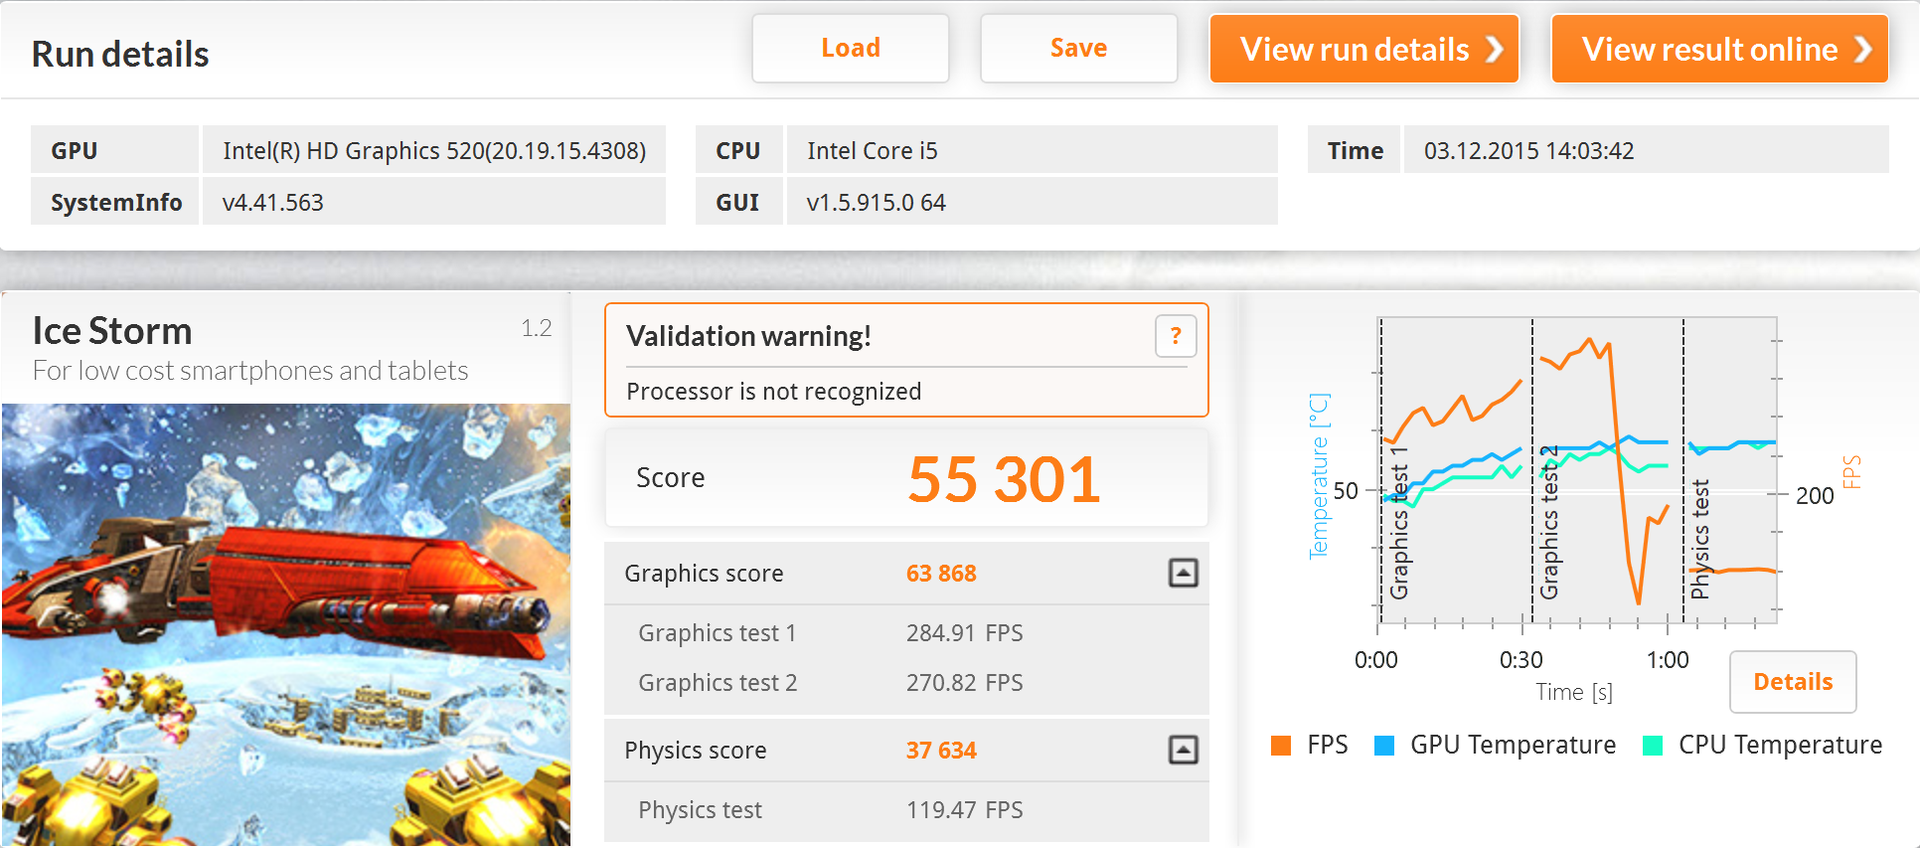
Task: Click the 0:30 time axis label
Action: (x=1521, y=660)
